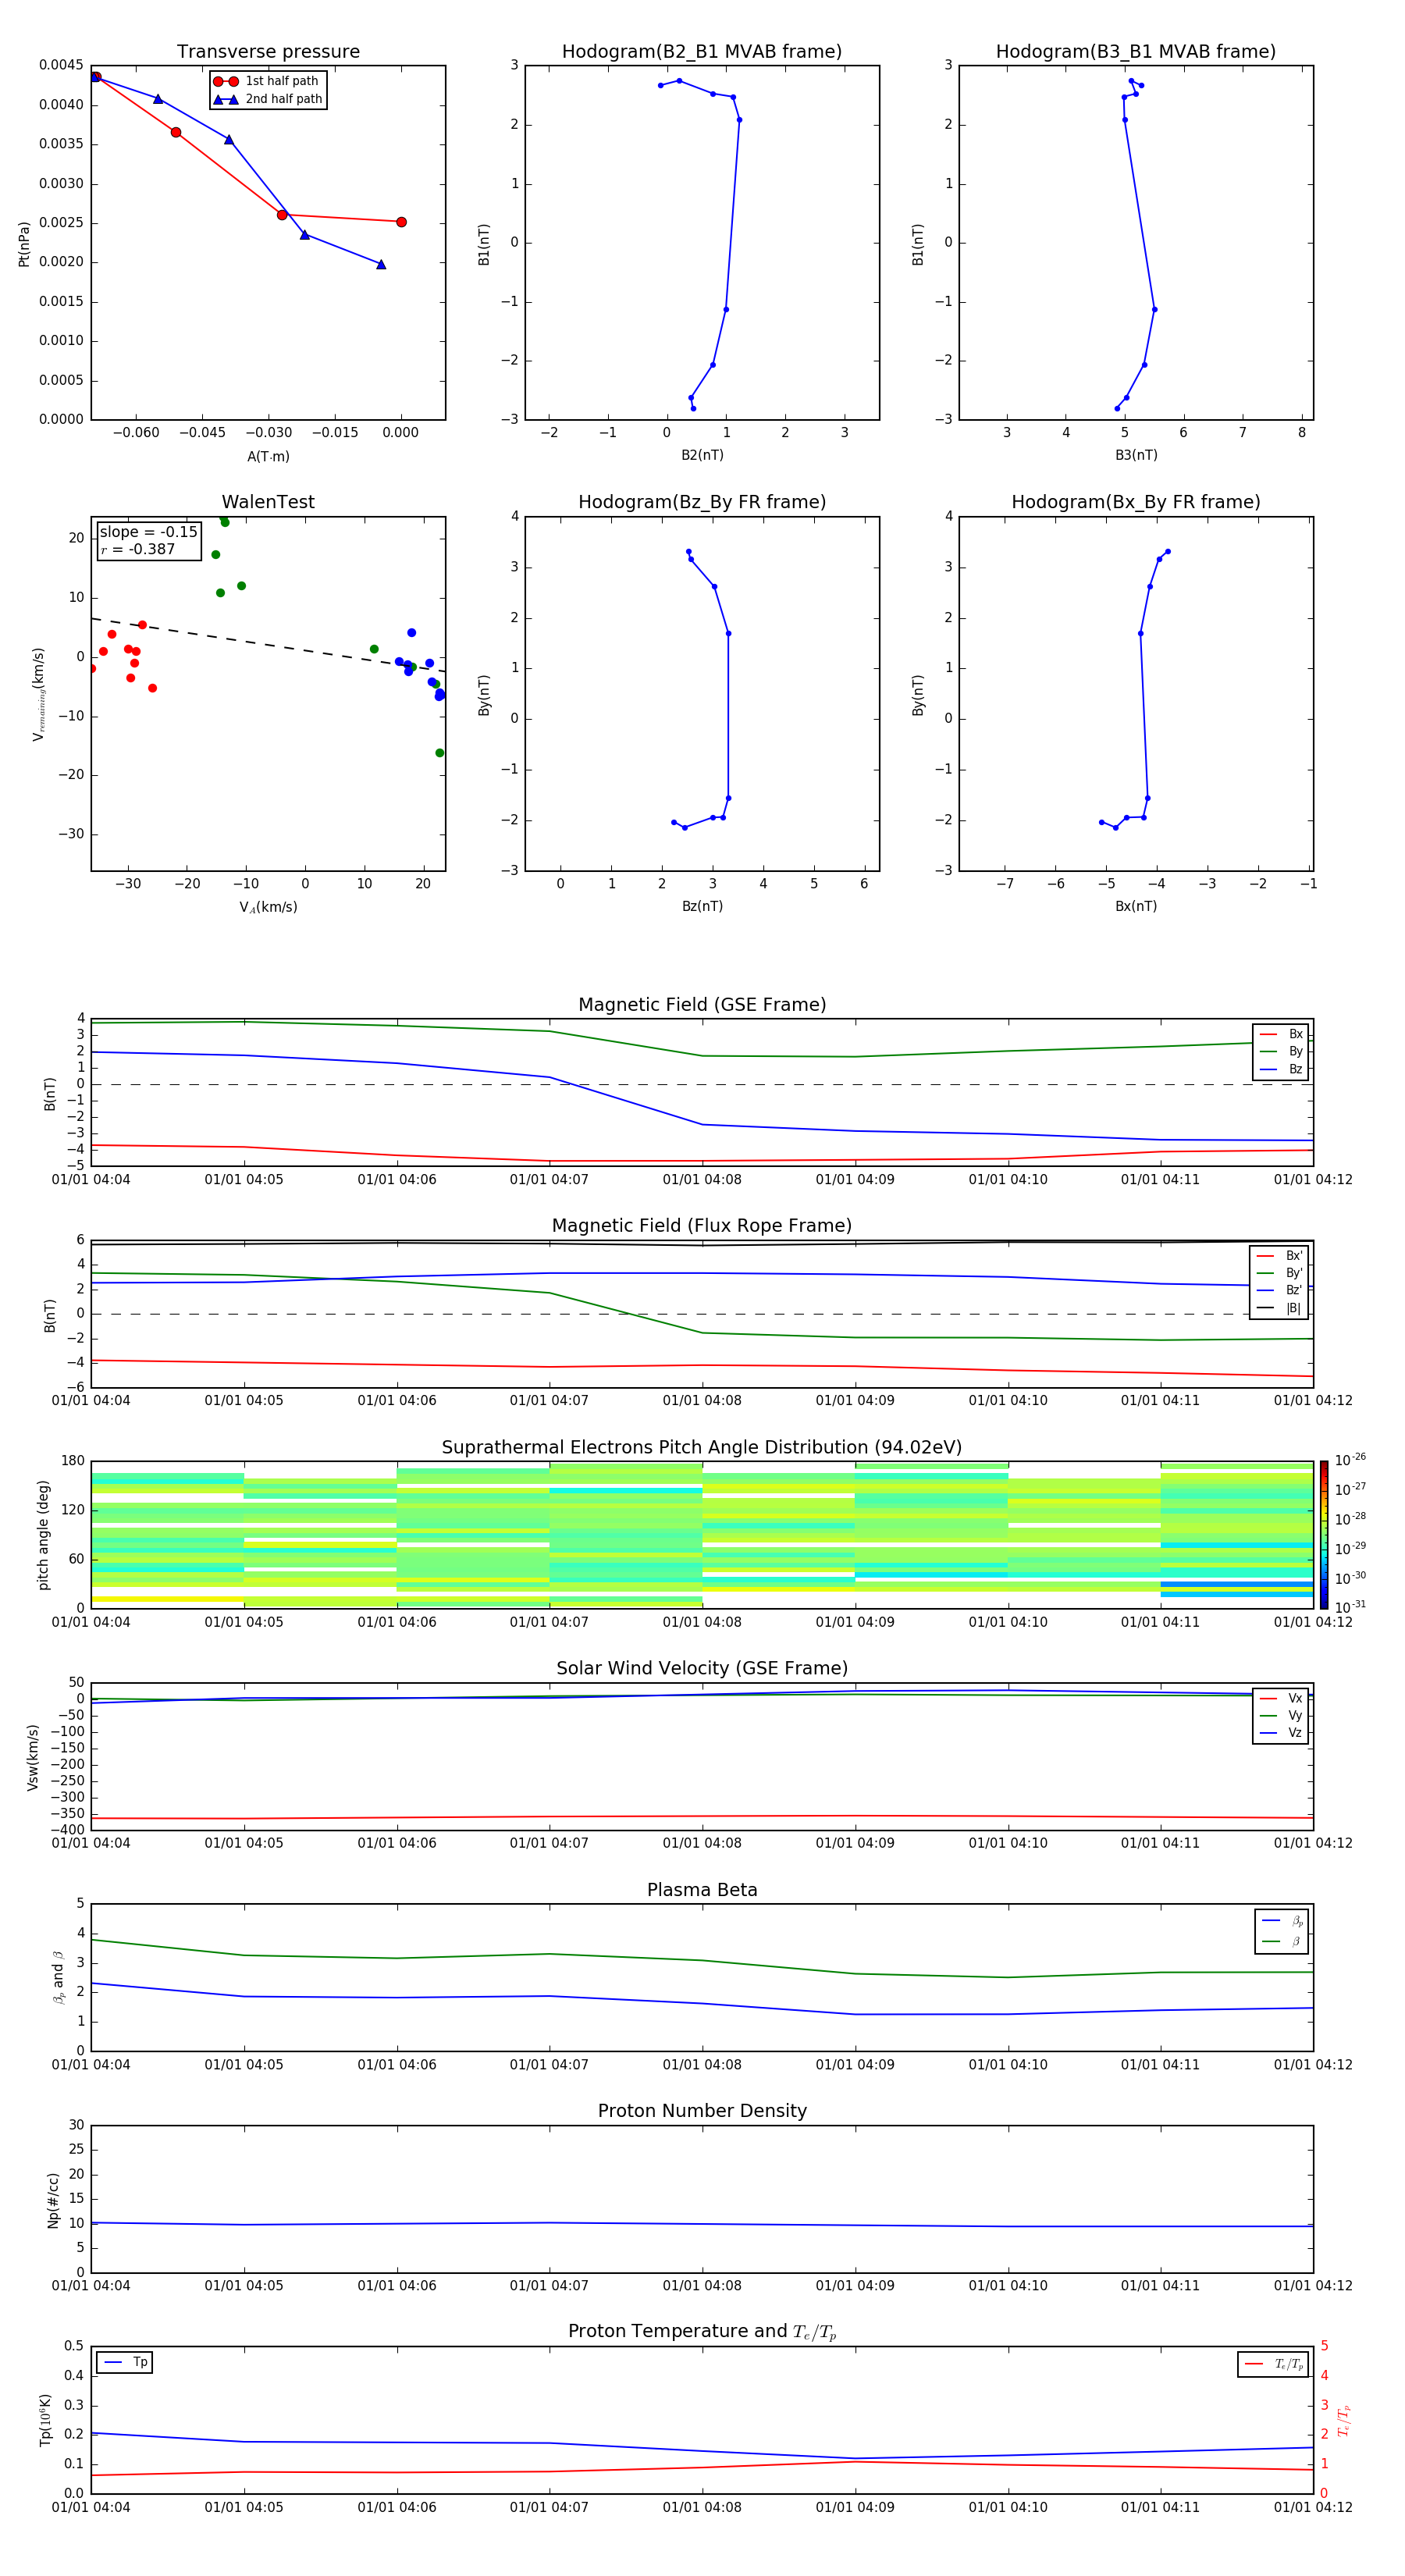Click the 'Proton Number Density' title
1405x2576 pixels.
[702, 2111]
